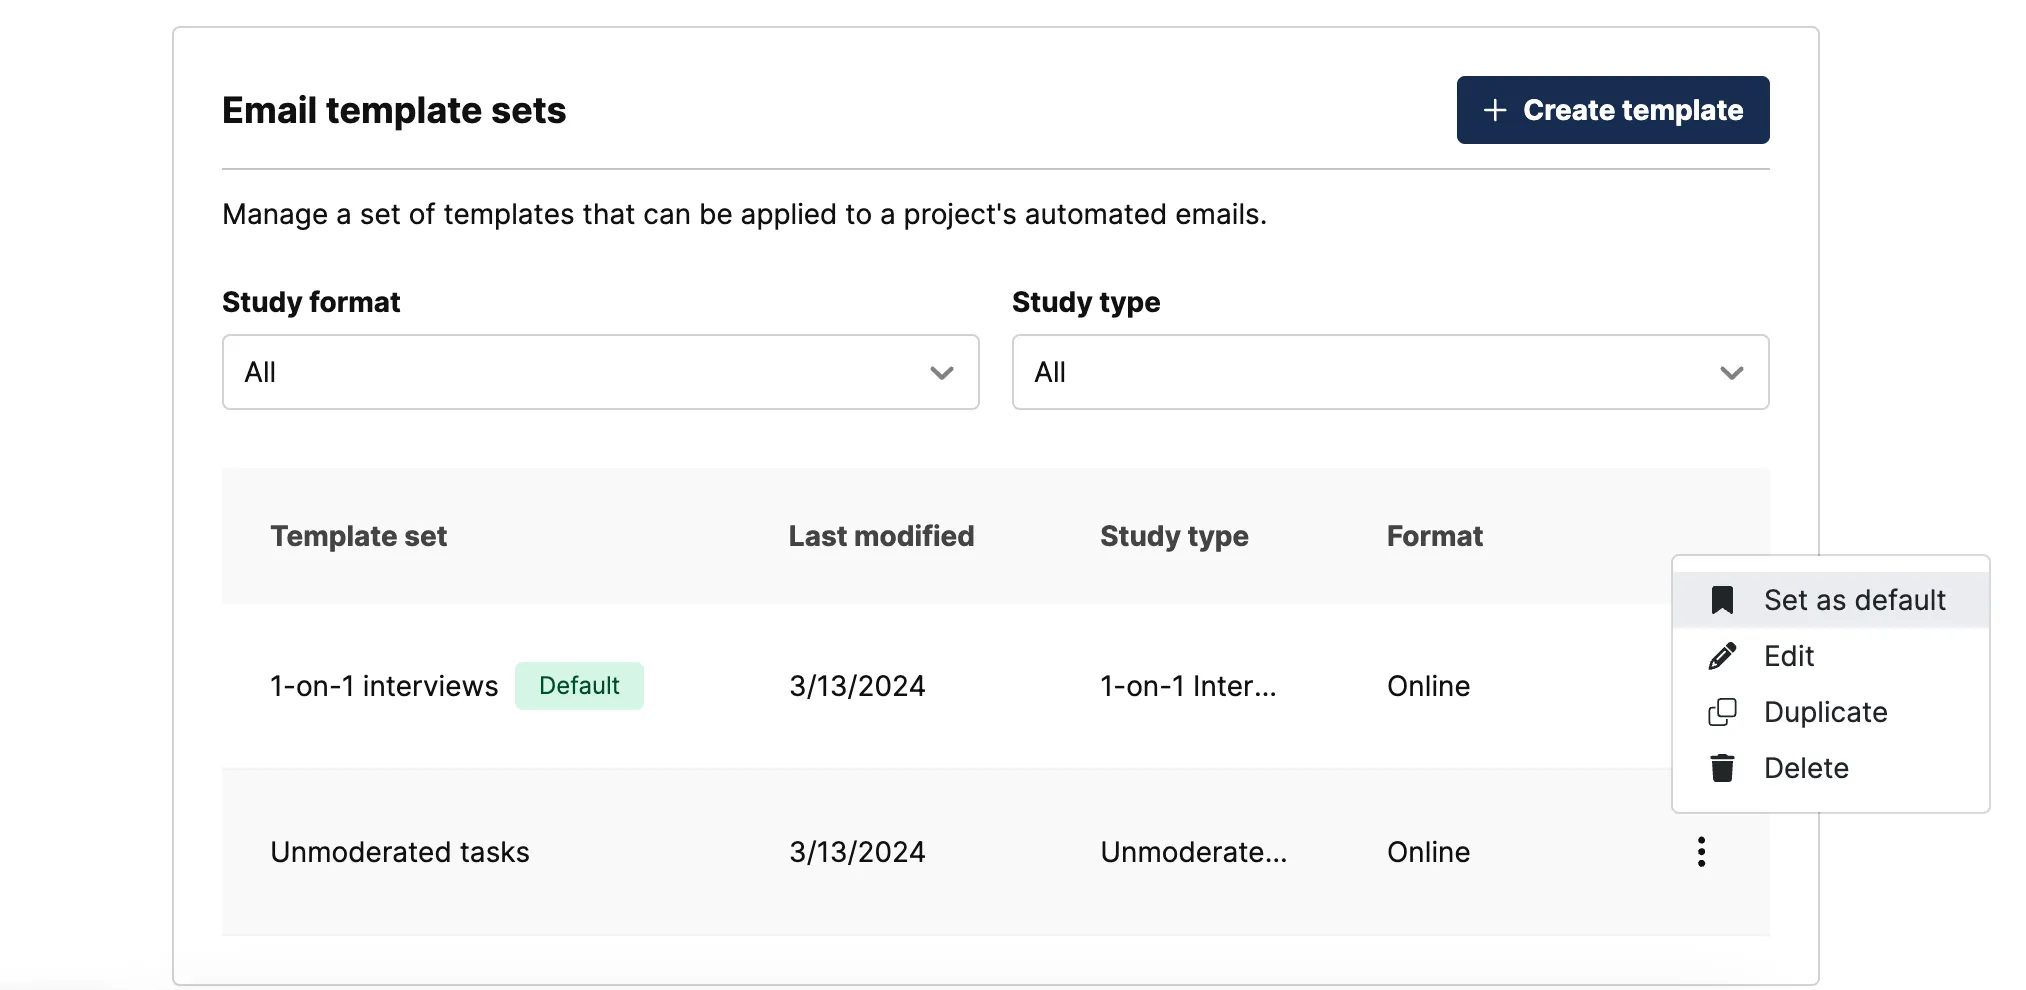Click the pencil icon beside Edit
2026x990 pixels.
pos(1722,656)
